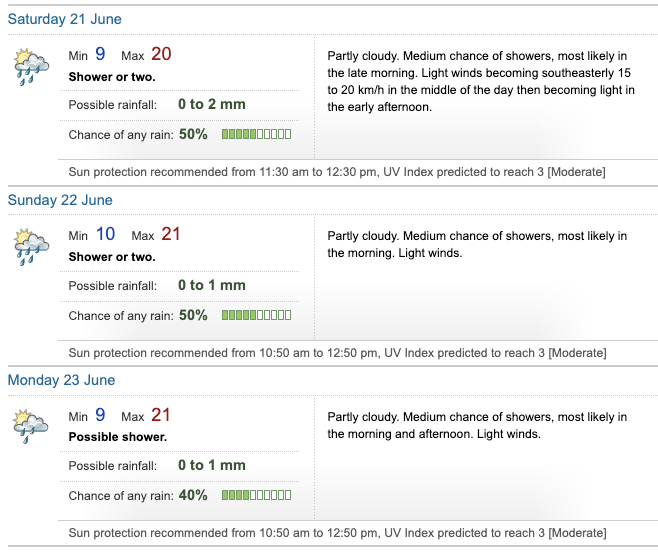
Task: Click Saturday's 50% rain chance bar
Action: point(256,134)
